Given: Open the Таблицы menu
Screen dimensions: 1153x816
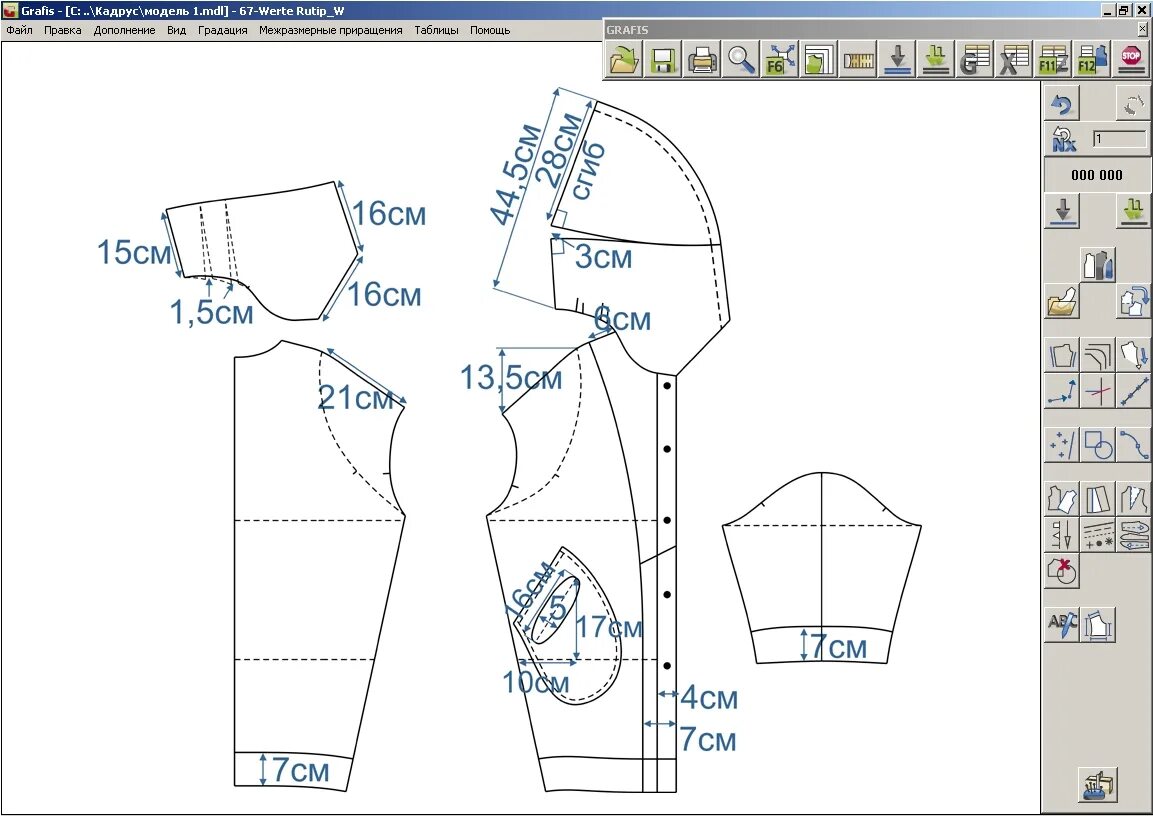Looking at the screenshot, I should pyautogui.click(x=436, y=30).
